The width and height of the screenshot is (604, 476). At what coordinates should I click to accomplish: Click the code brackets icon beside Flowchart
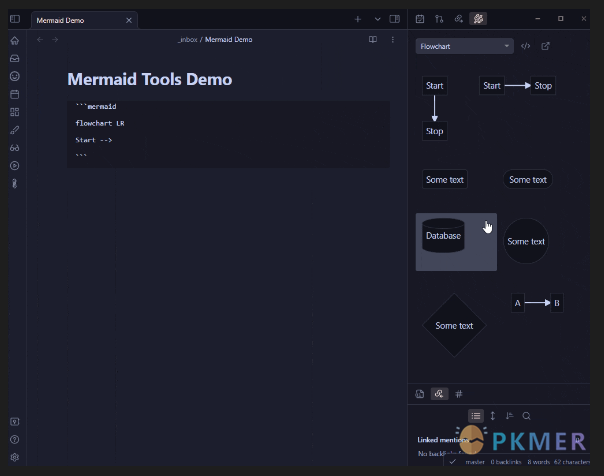pyautogui.click(x=525, y=46)
